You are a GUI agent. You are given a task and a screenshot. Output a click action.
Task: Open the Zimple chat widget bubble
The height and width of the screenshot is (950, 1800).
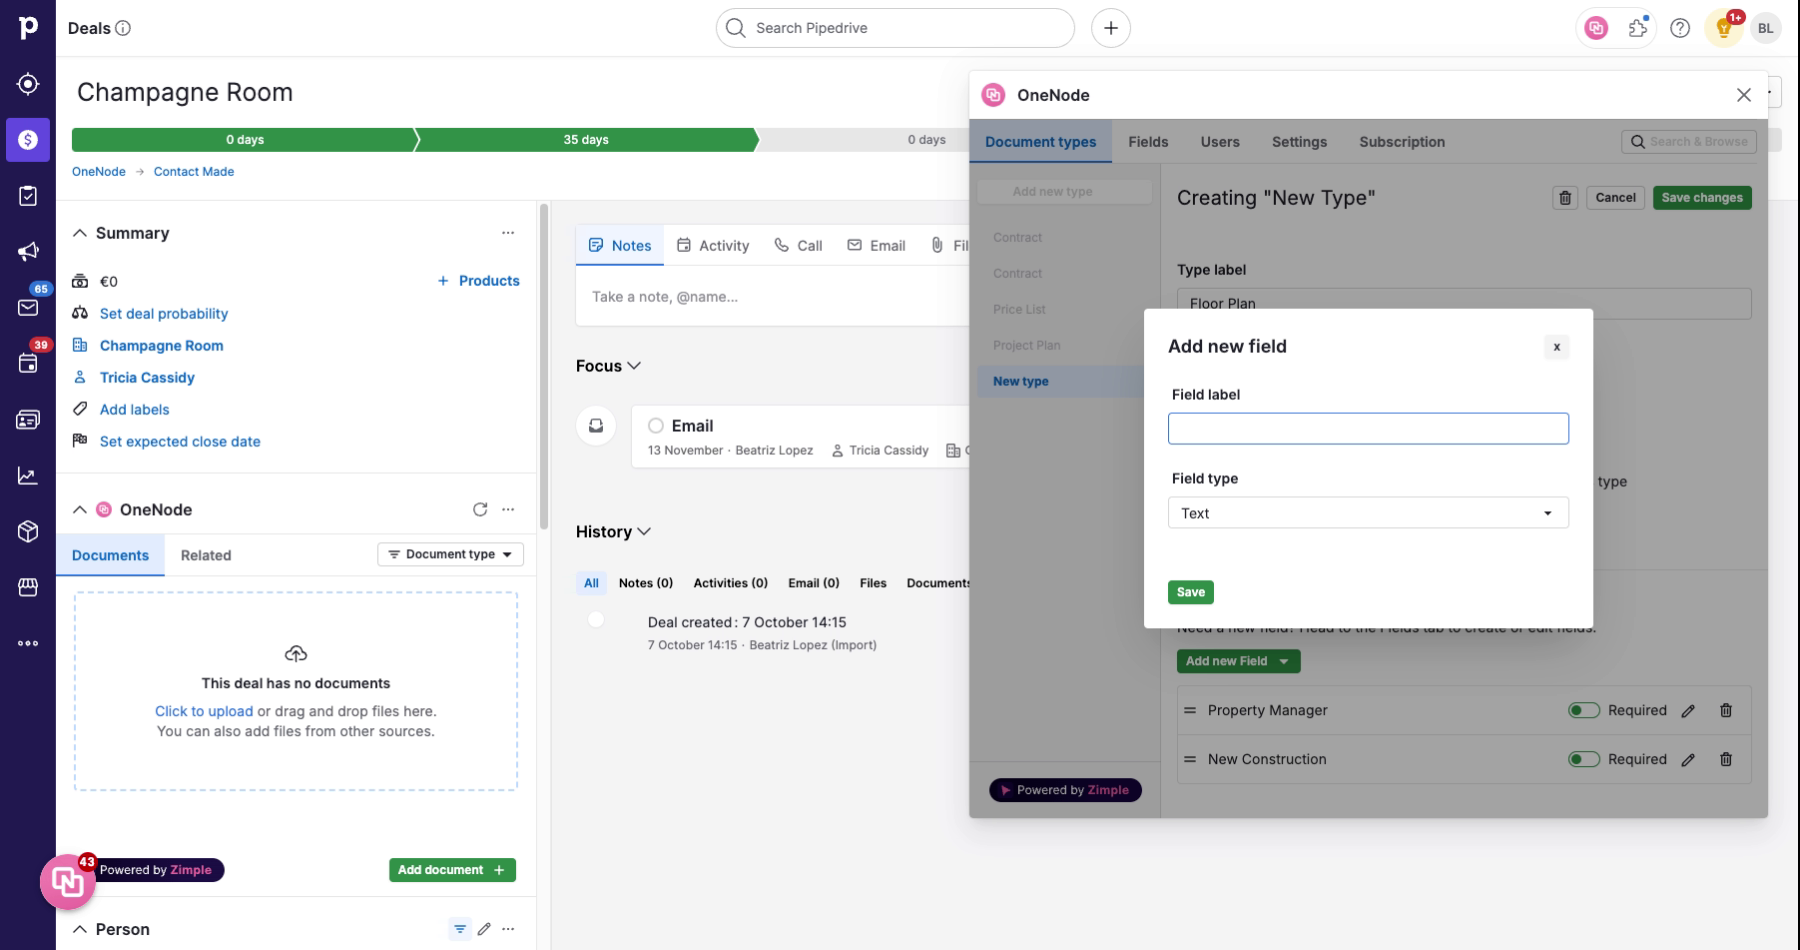[x=67, y=881]
